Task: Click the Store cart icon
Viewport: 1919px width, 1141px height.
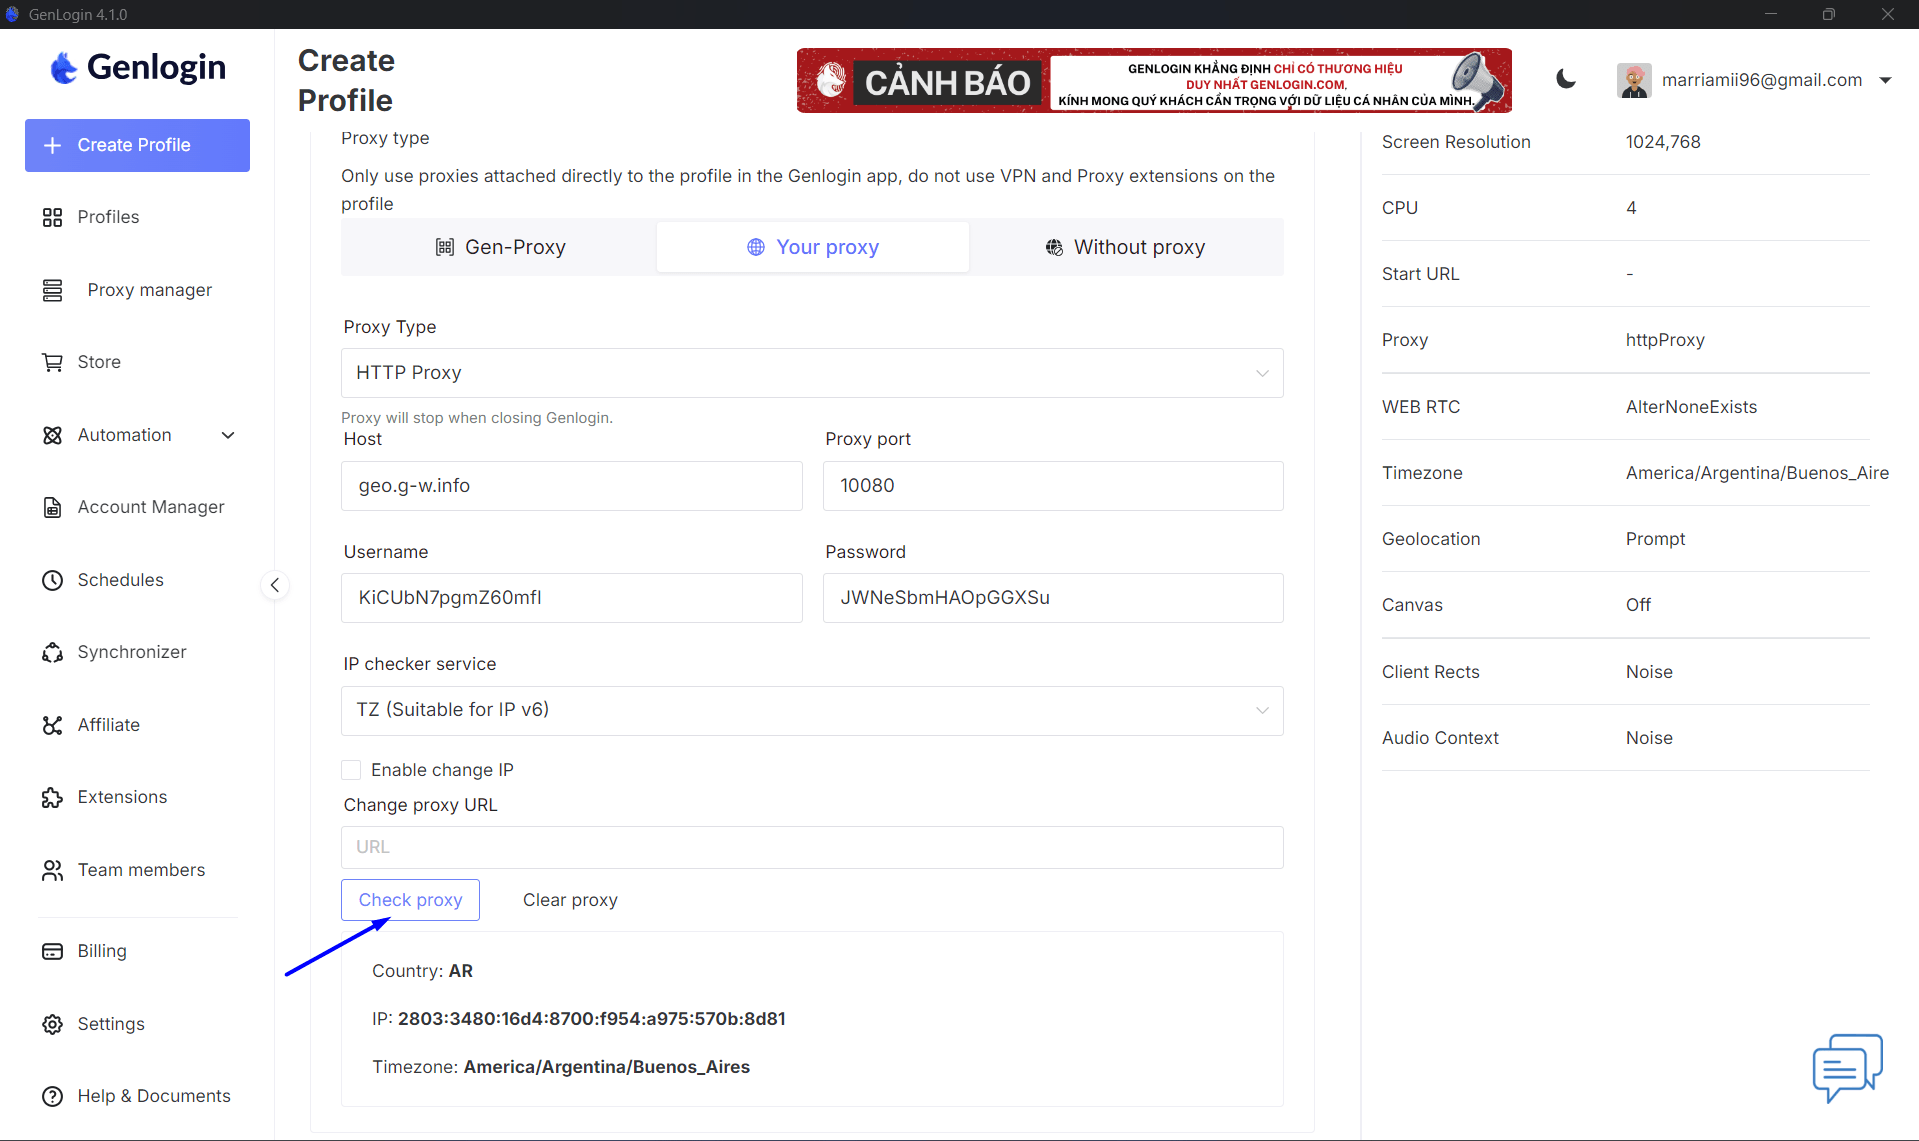Action: point(52,362)
